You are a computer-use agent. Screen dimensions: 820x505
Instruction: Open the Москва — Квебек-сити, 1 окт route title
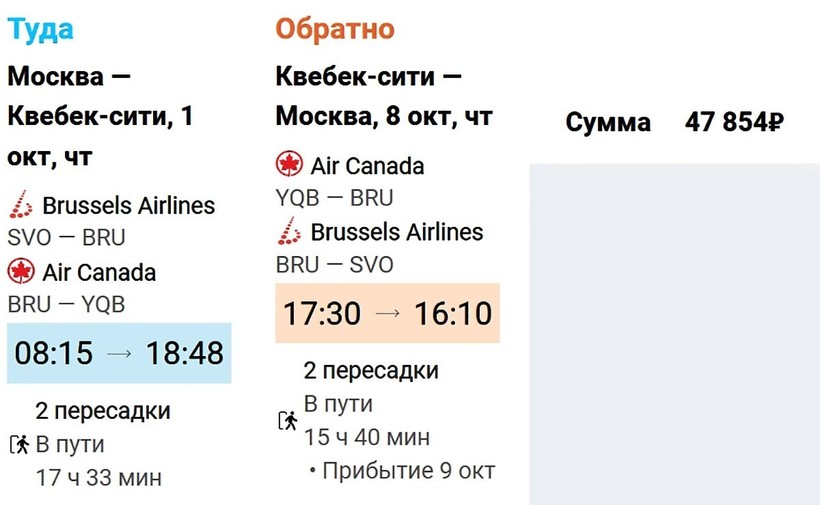100,116
